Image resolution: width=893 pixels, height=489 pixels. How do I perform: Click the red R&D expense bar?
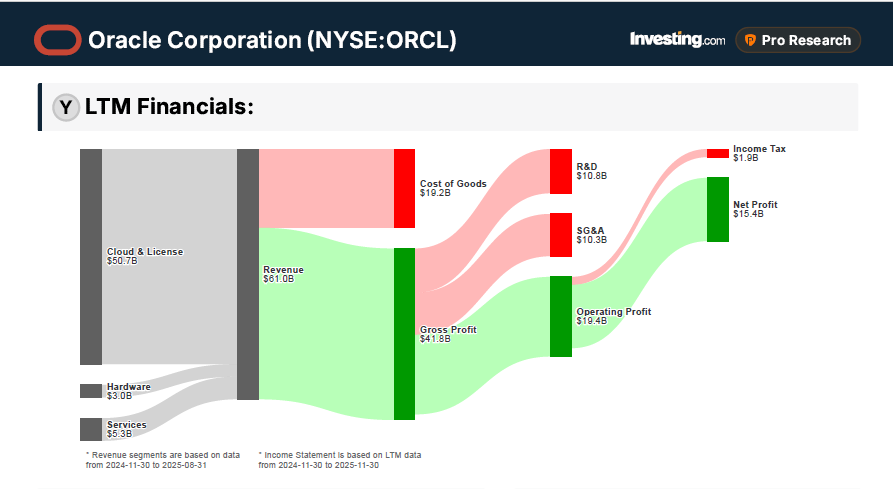[561, 171]
